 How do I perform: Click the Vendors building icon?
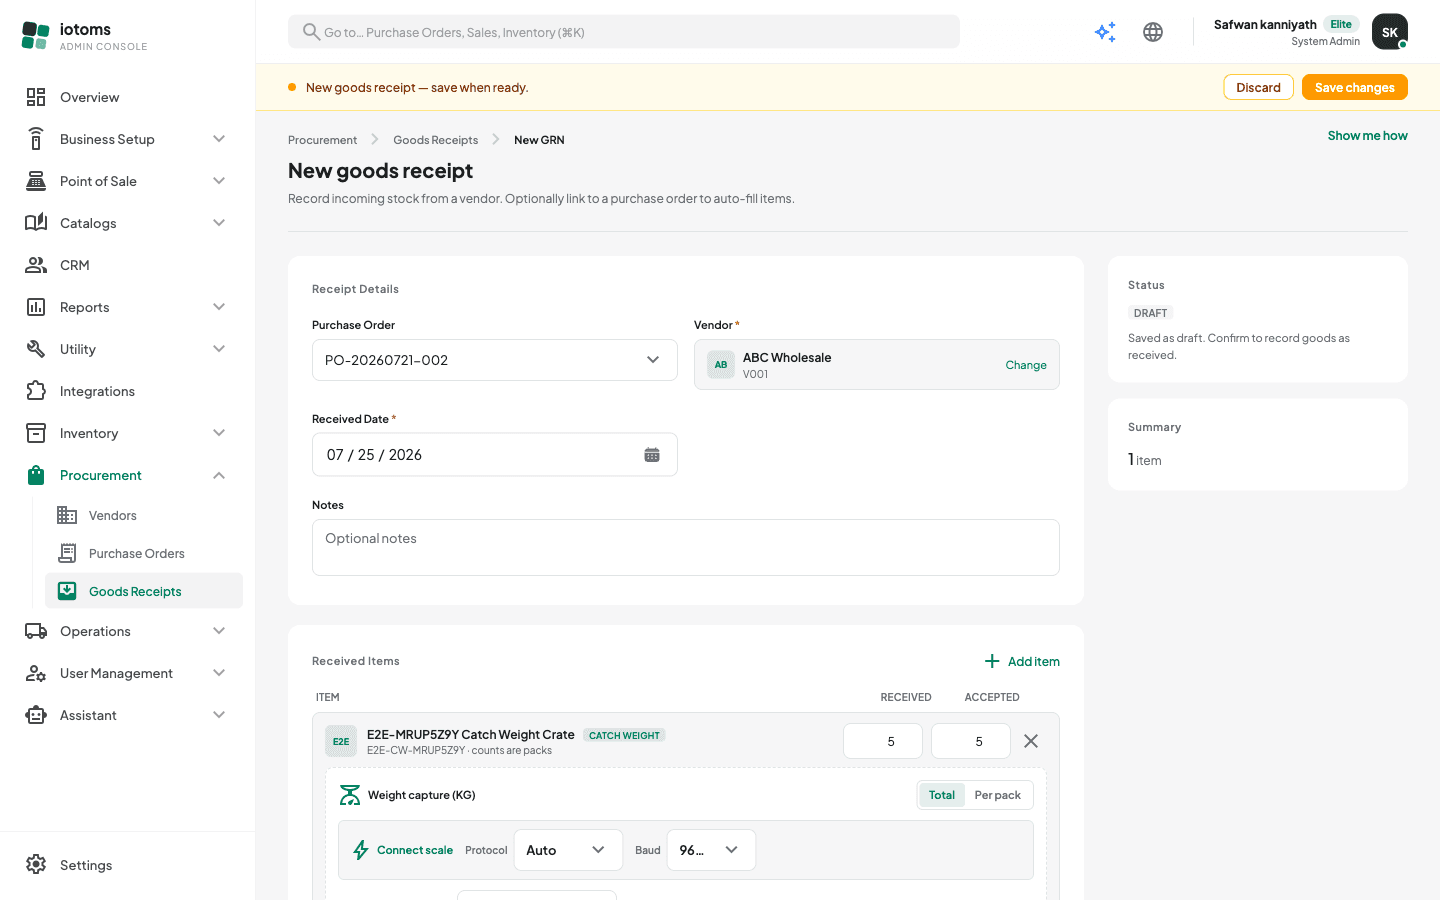(67, 515)
